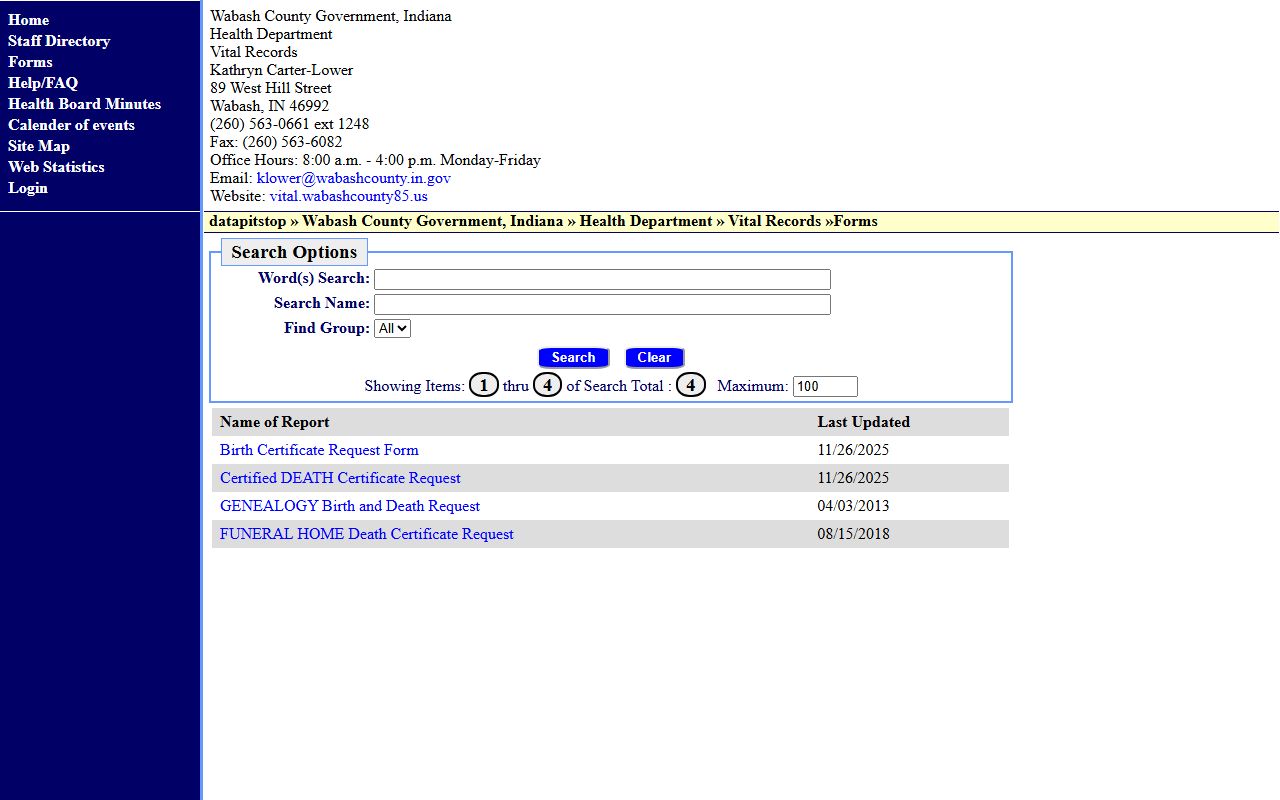The width and height of the screenshot is (1280, 800).
Task: Open the Home menu link
Action: click(x=28, y=20)
